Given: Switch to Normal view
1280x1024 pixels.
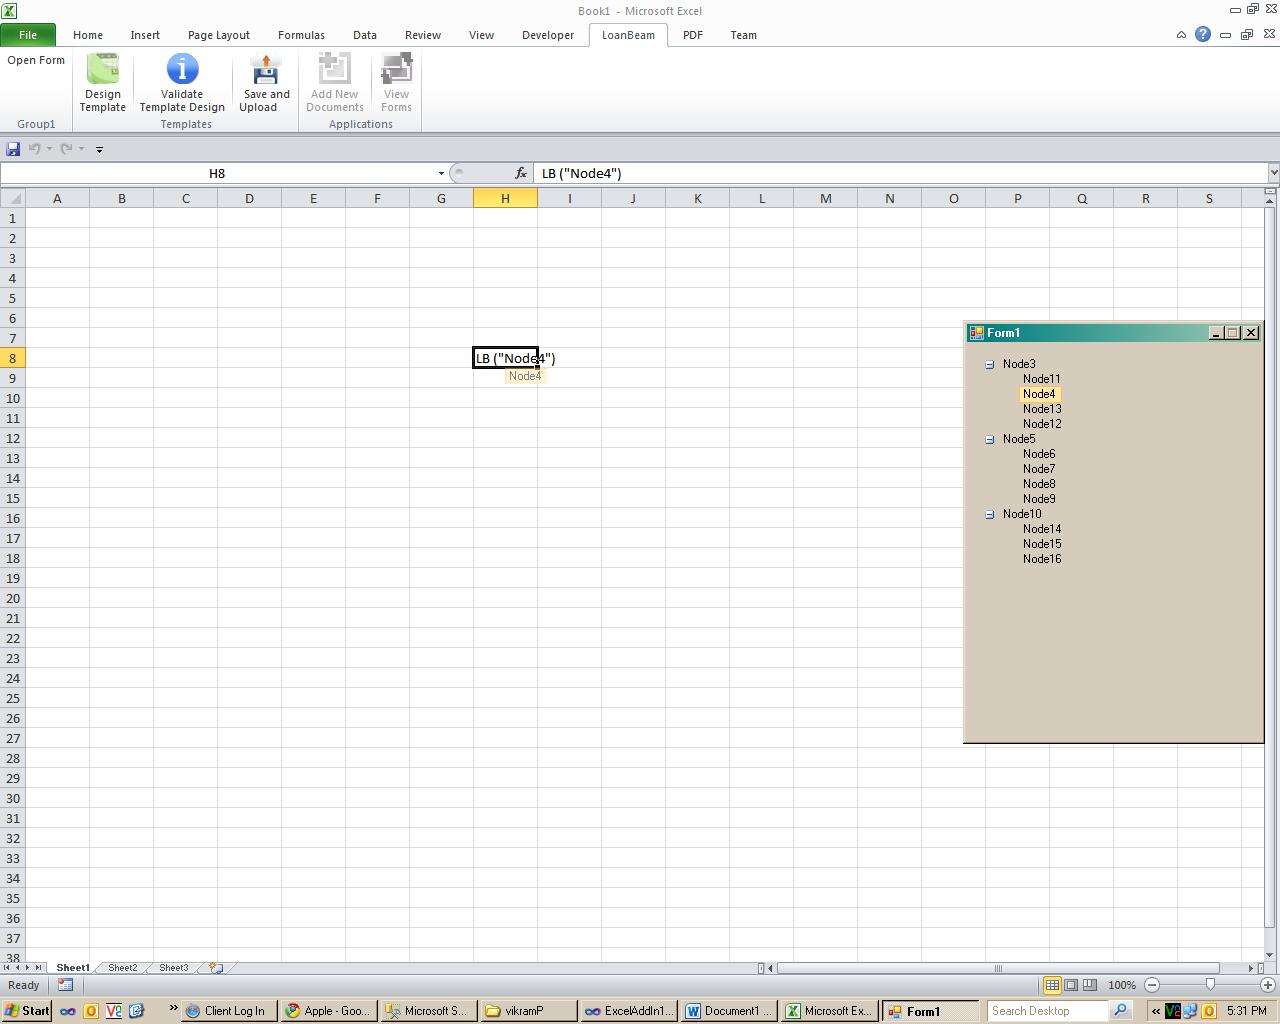Looking at the screenshot, I should click(1052, 985).
